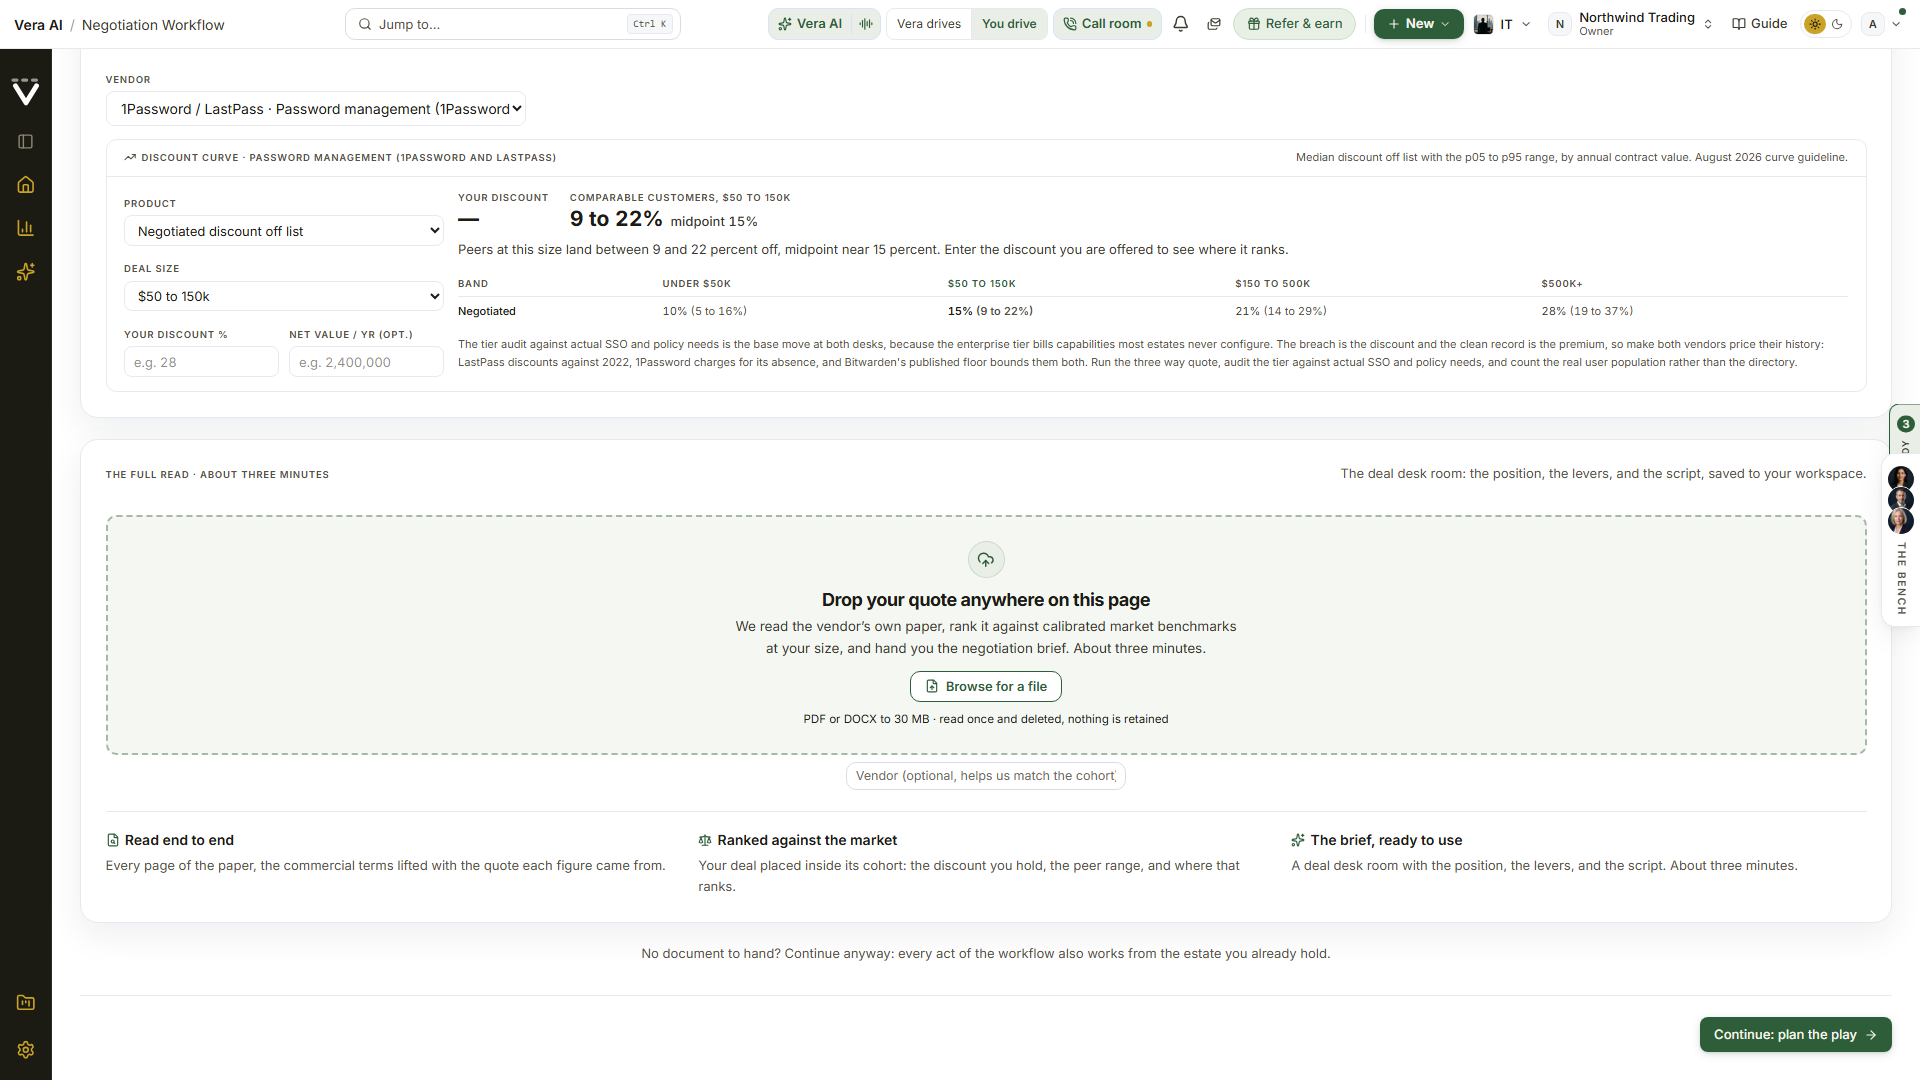Select You drive mode

tap(1009, 24)
